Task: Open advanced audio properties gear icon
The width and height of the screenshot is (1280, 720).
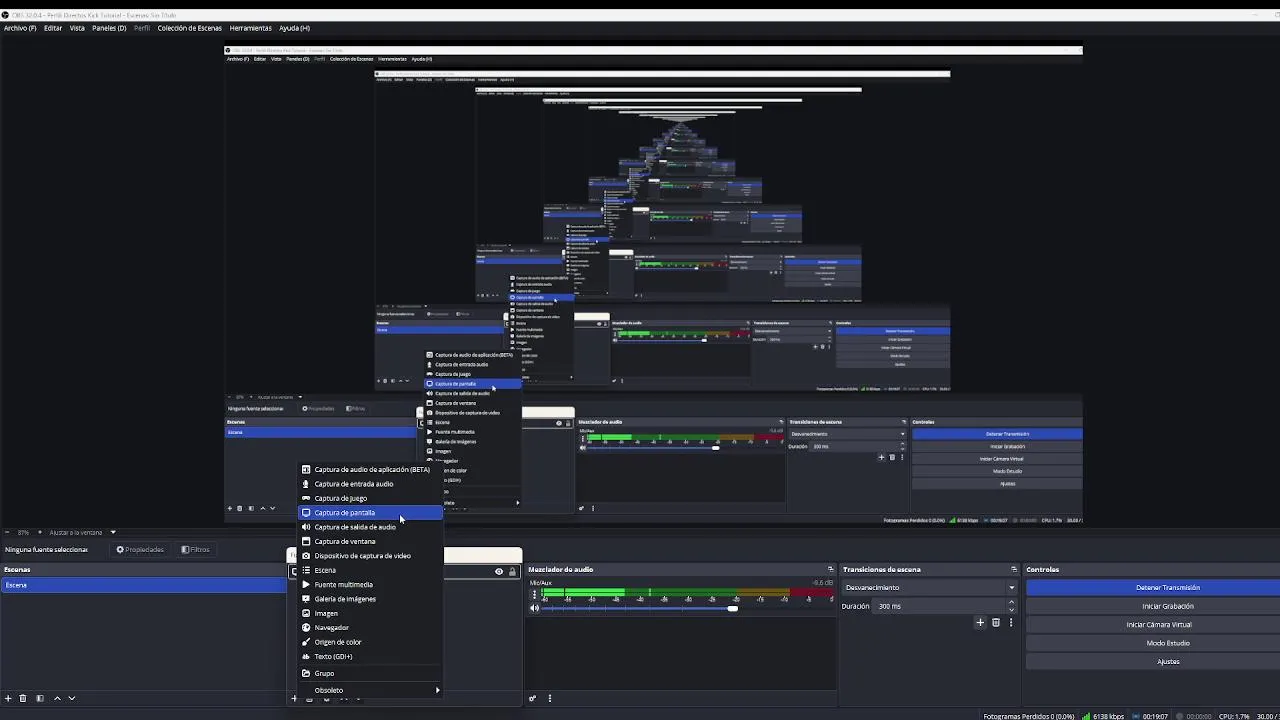Action: pyautogui.click(x=532, y=698)
